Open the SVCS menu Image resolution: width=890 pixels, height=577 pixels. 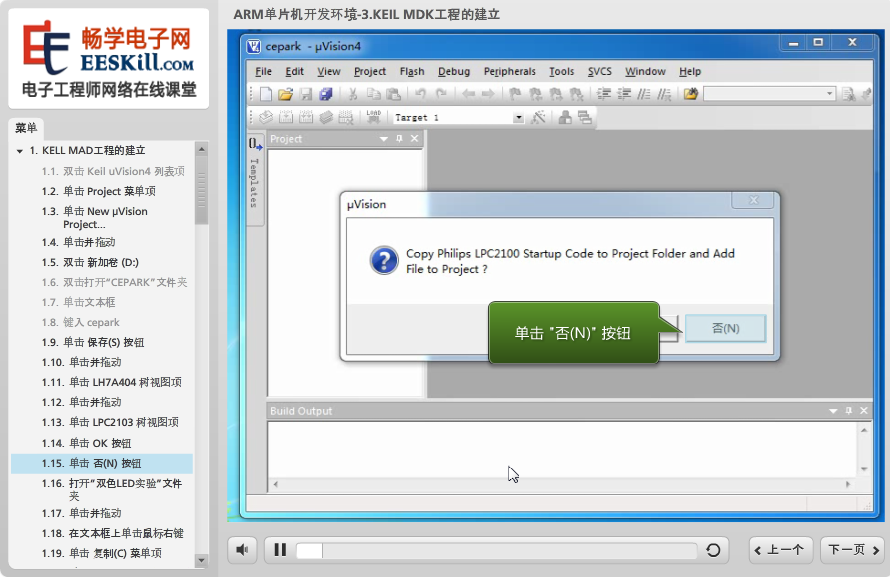point(599,71)
